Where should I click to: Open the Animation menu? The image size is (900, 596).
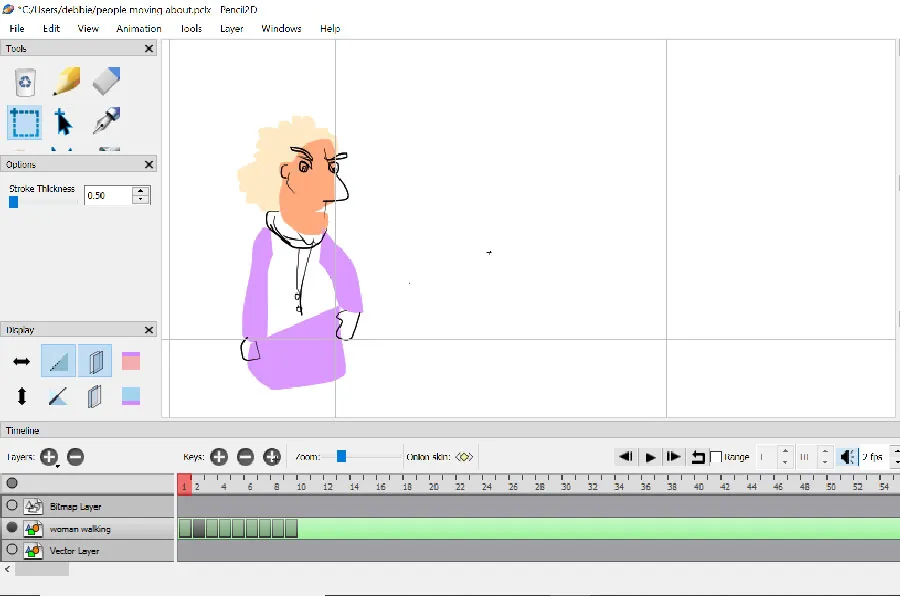click(x=139, y=28)
